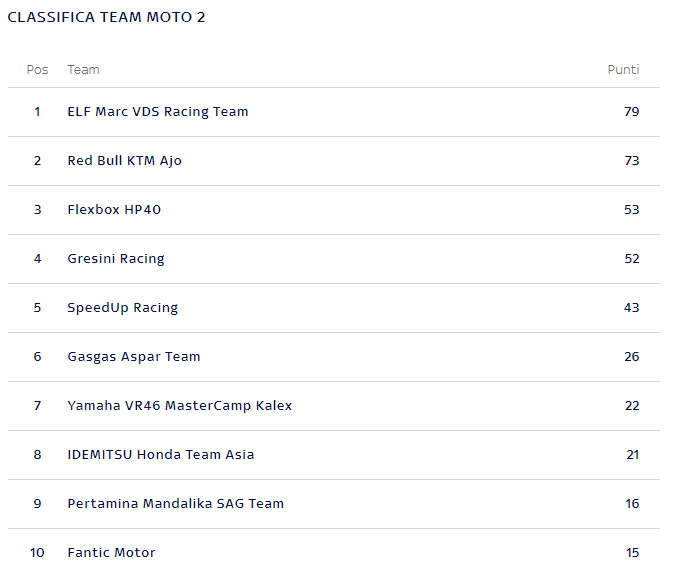Select the 73 points cell
Image resolution: width=676 pixels, height=577 pixels.
pos(632,161)
